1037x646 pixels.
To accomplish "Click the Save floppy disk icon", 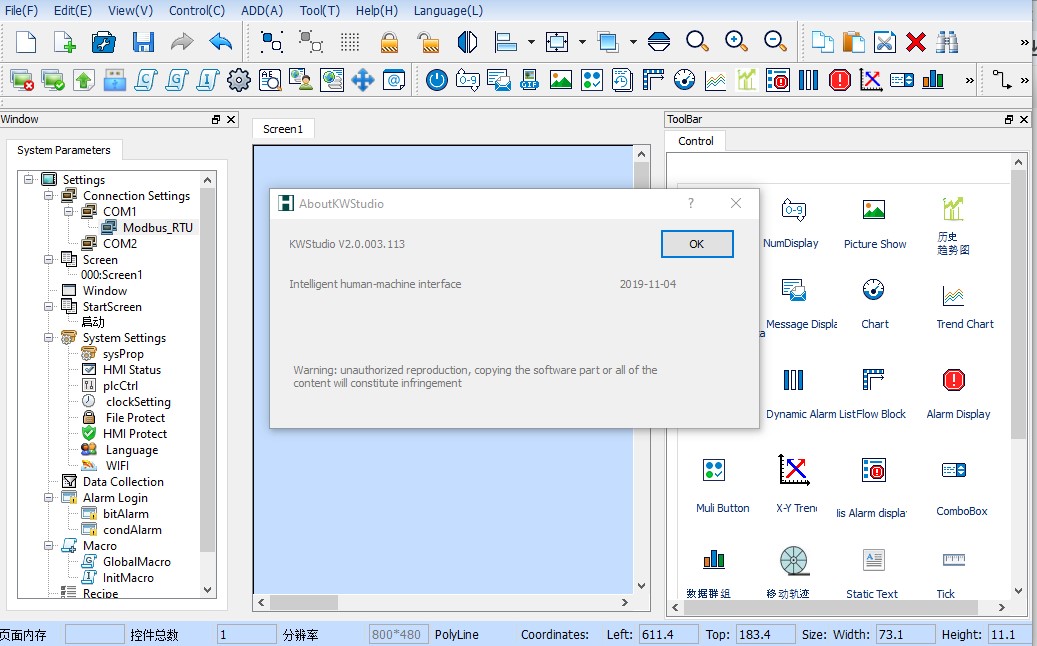I will (x=143, y=42).
